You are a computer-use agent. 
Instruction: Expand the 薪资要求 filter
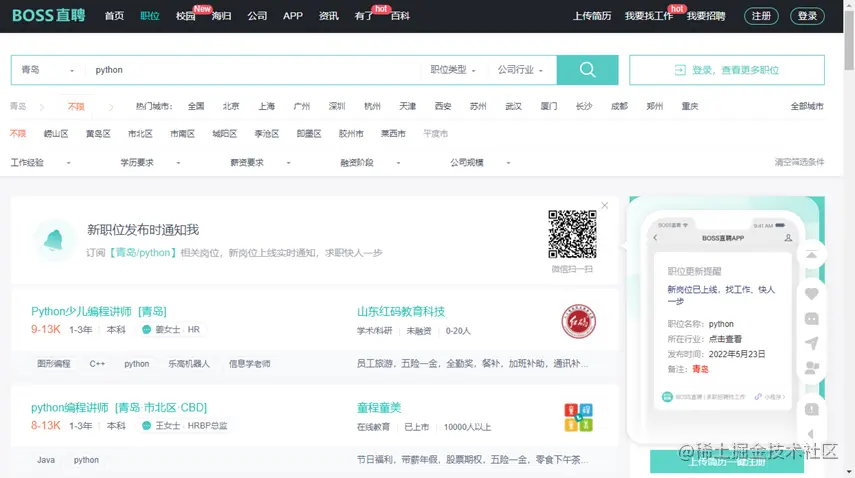(260, 162)
